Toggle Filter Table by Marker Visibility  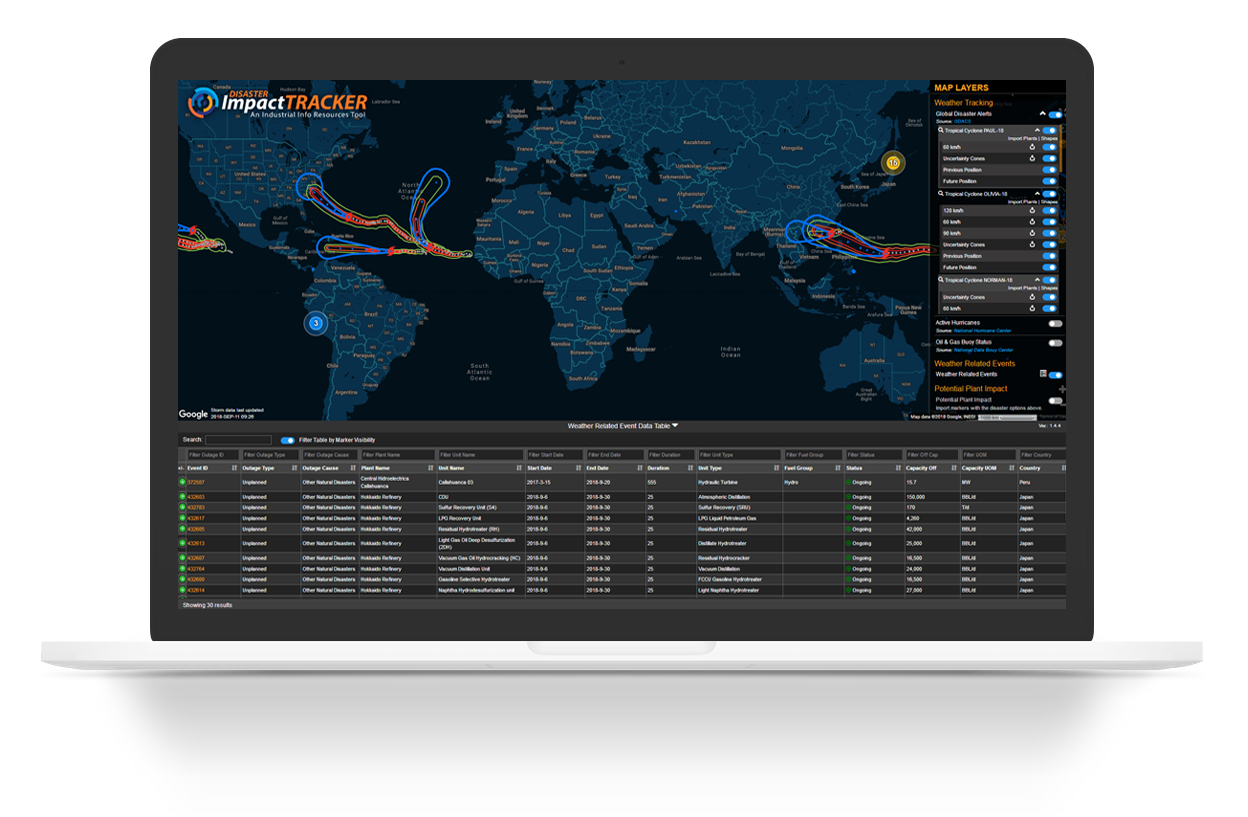288,440
